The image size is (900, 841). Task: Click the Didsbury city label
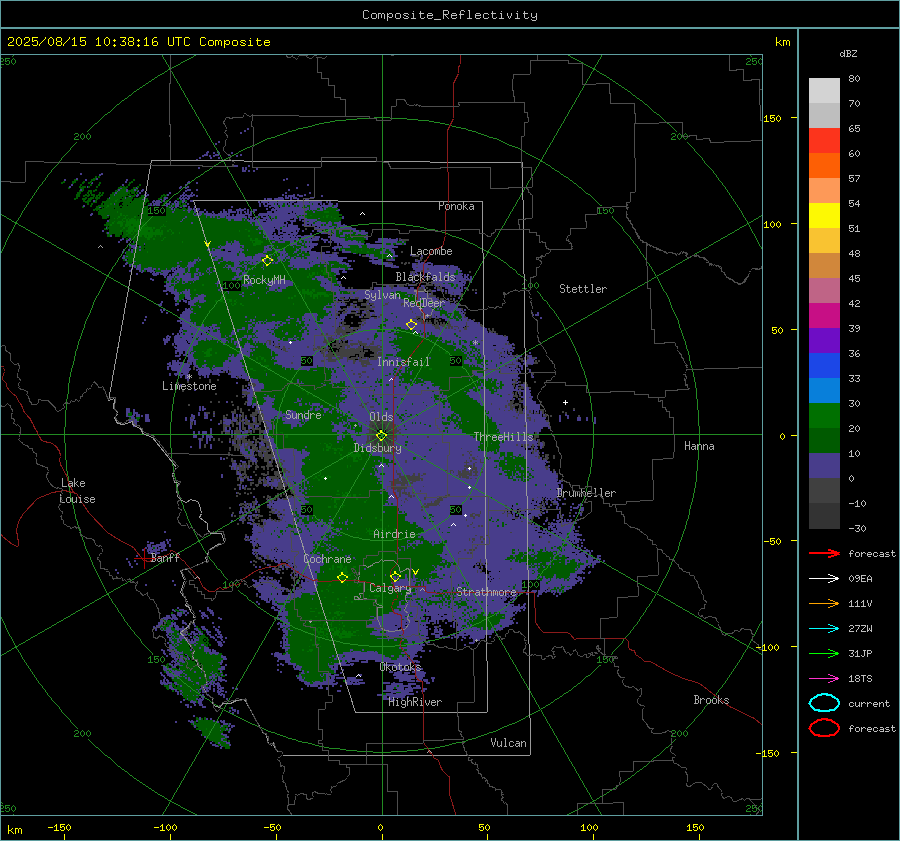click(x=377, y=448)
